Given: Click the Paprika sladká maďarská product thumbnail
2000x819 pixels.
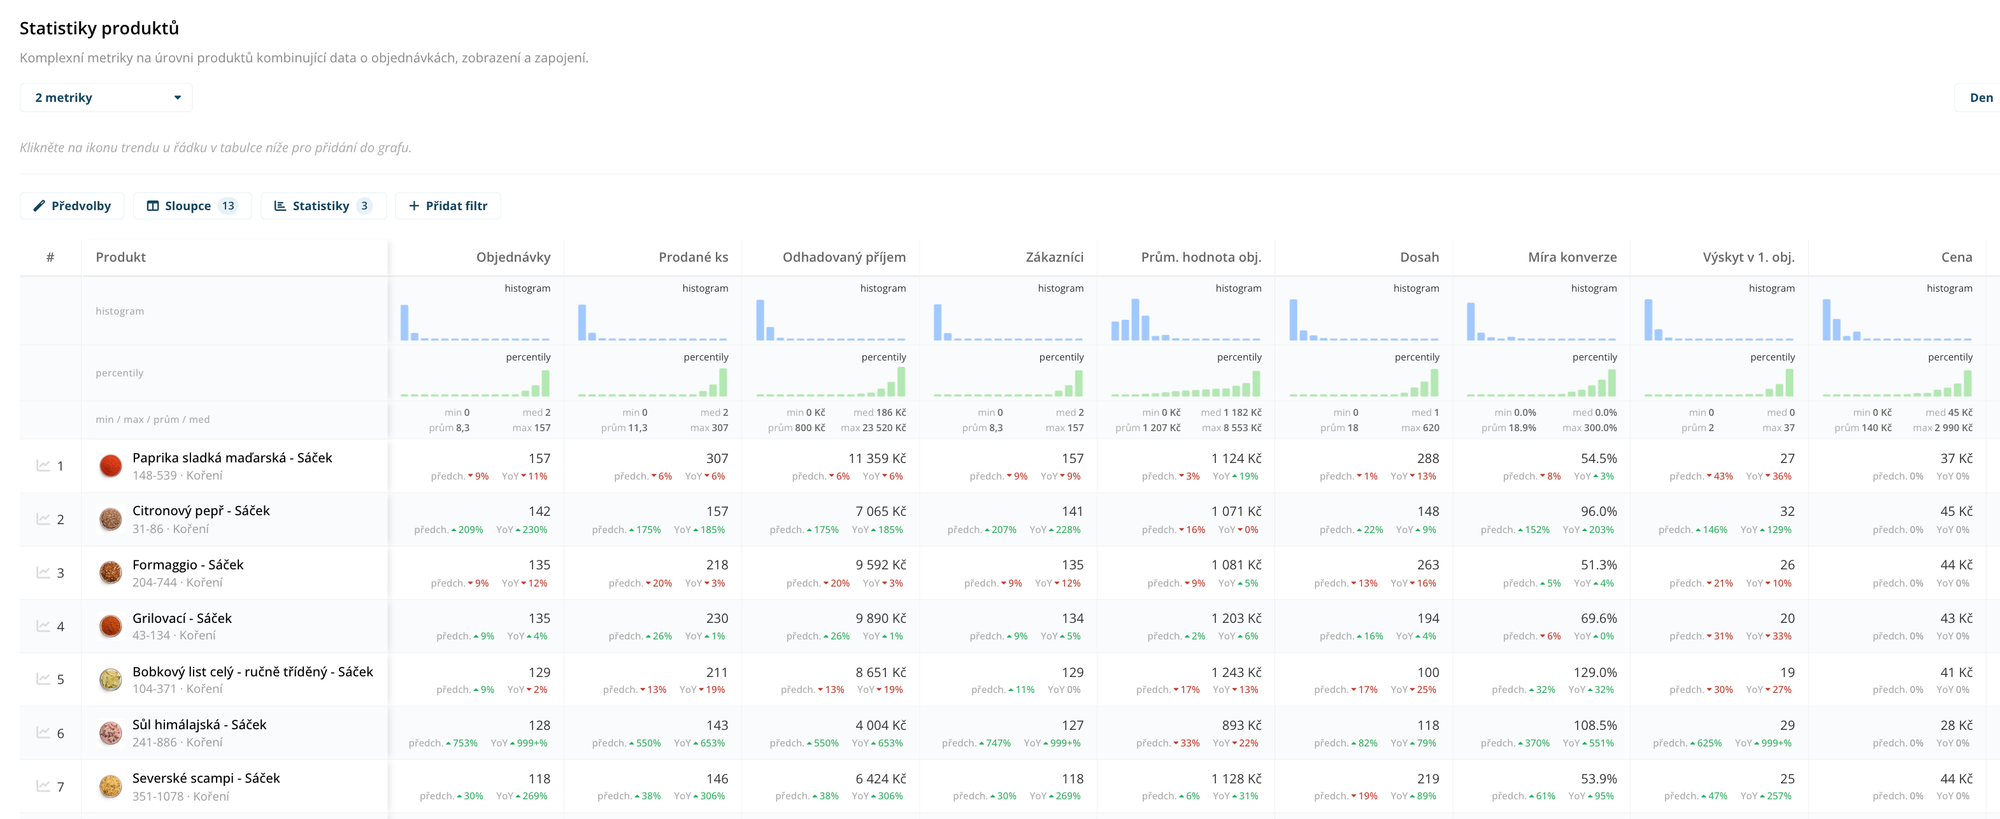Looking at the screenshot, I should (111, 466).
